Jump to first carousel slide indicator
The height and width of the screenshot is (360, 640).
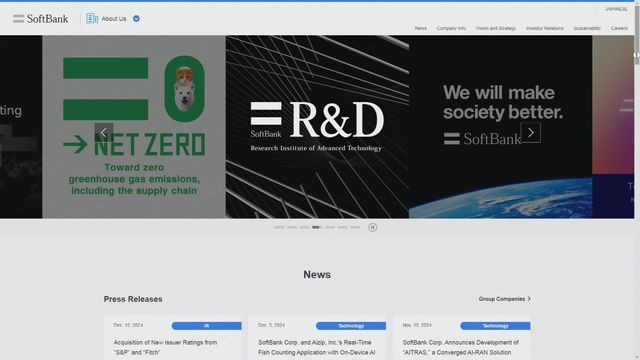[x=279, y=227]
